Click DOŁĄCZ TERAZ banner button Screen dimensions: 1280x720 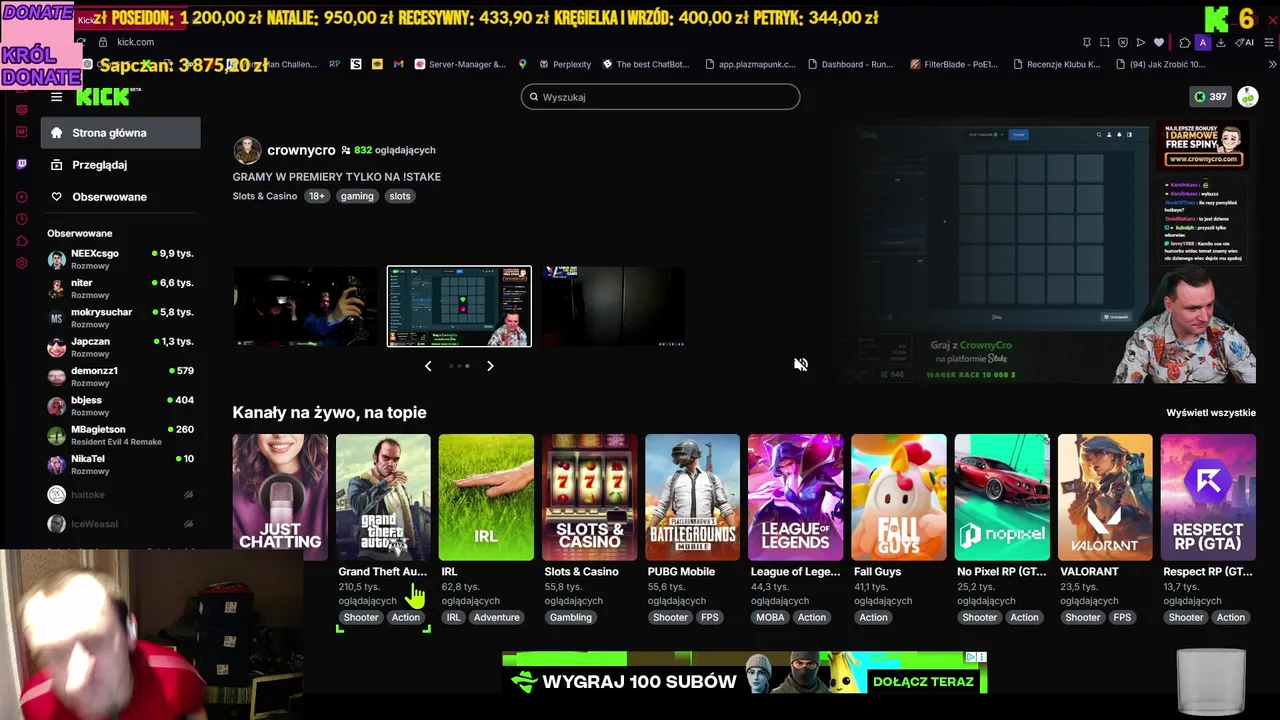(923, 682)
